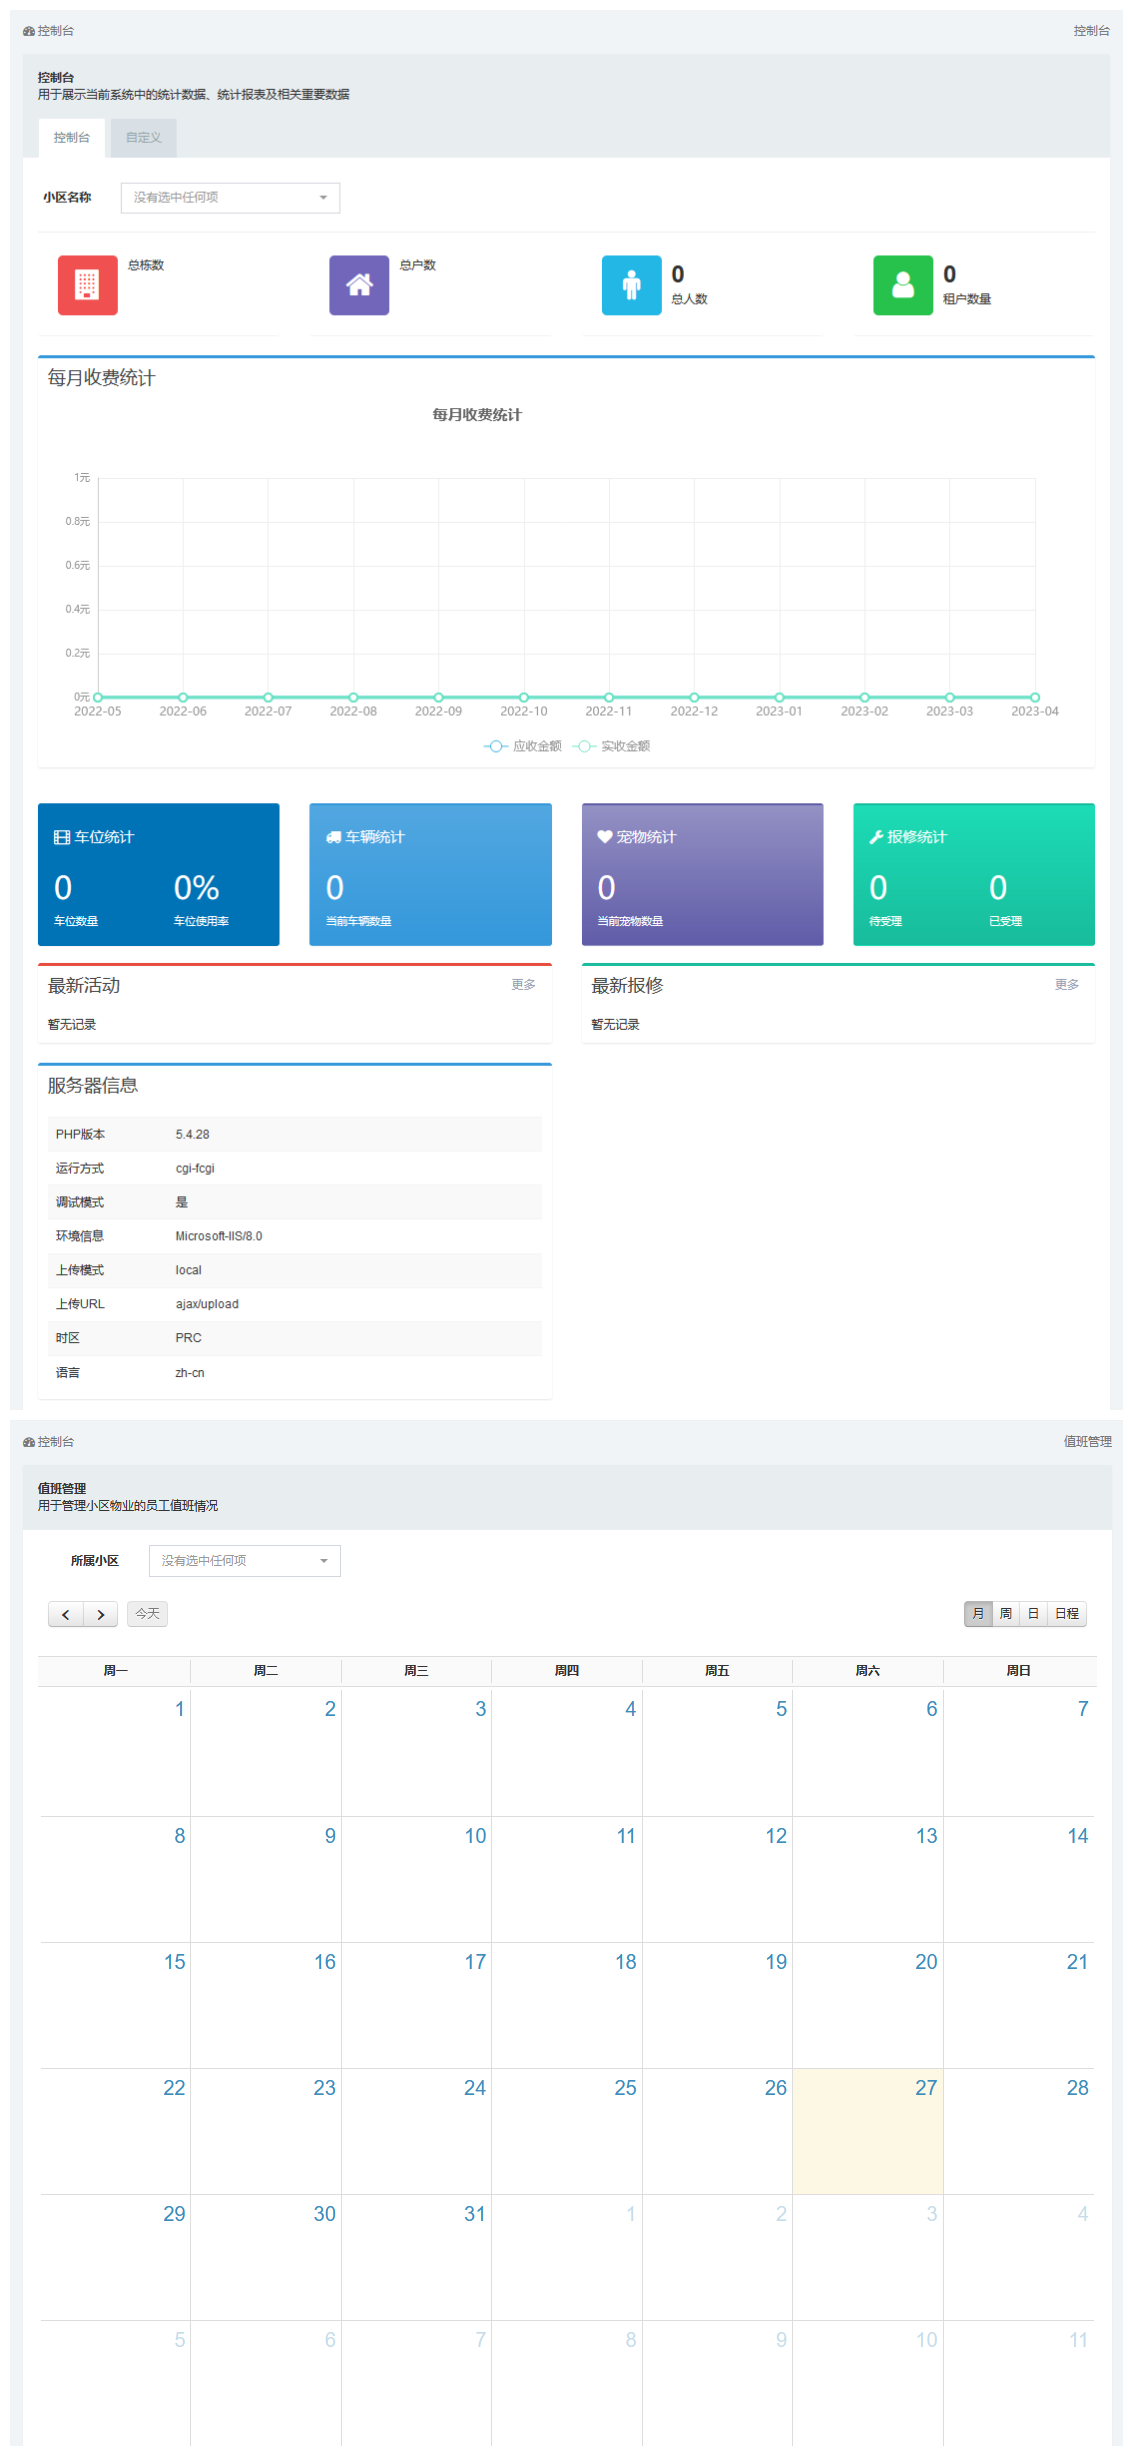Open 更多 link in 最新报修 panel

tap(1067, 985)
